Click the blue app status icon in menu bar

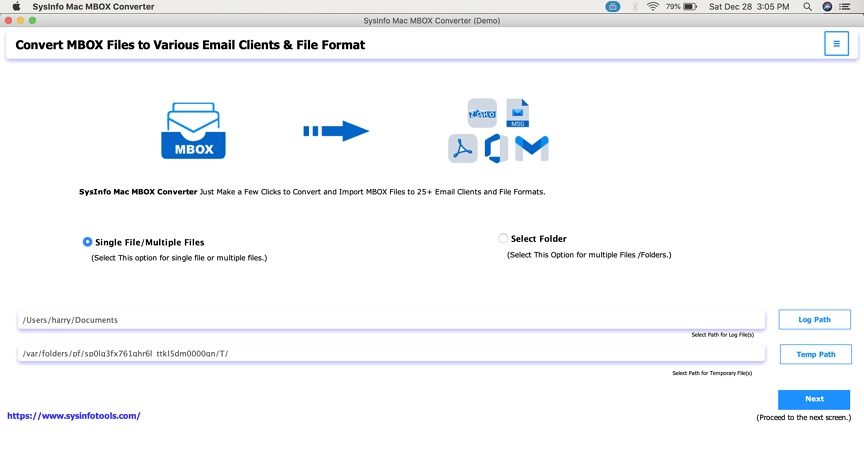click(613, 7)
